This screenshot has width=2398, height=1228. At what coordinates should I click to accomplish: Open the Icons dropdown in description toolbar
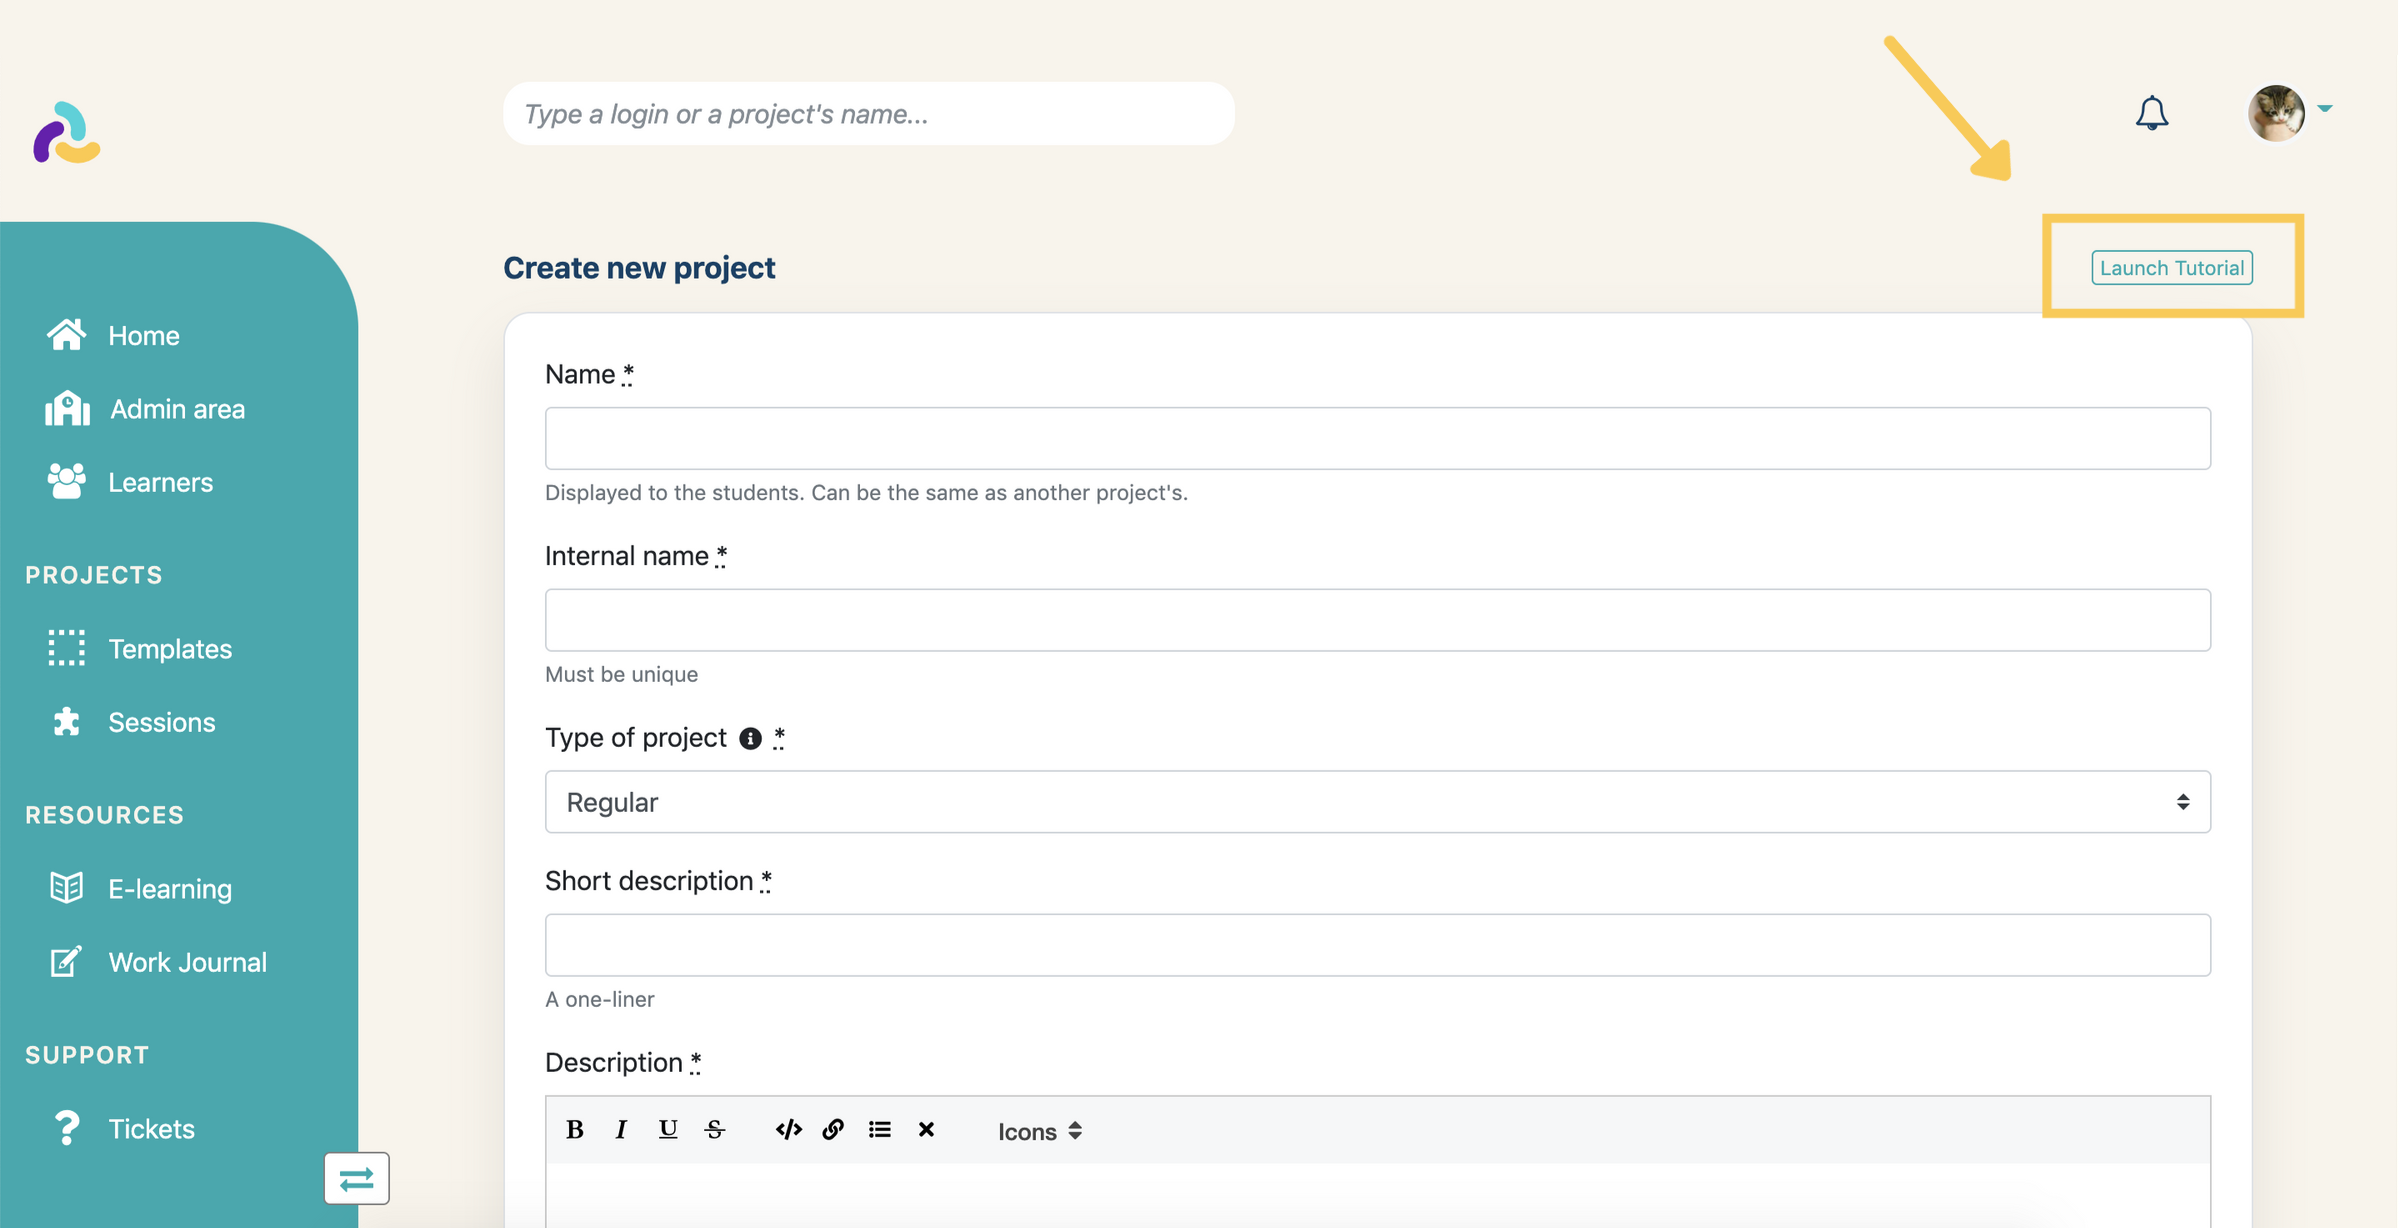(1038, 1129)
